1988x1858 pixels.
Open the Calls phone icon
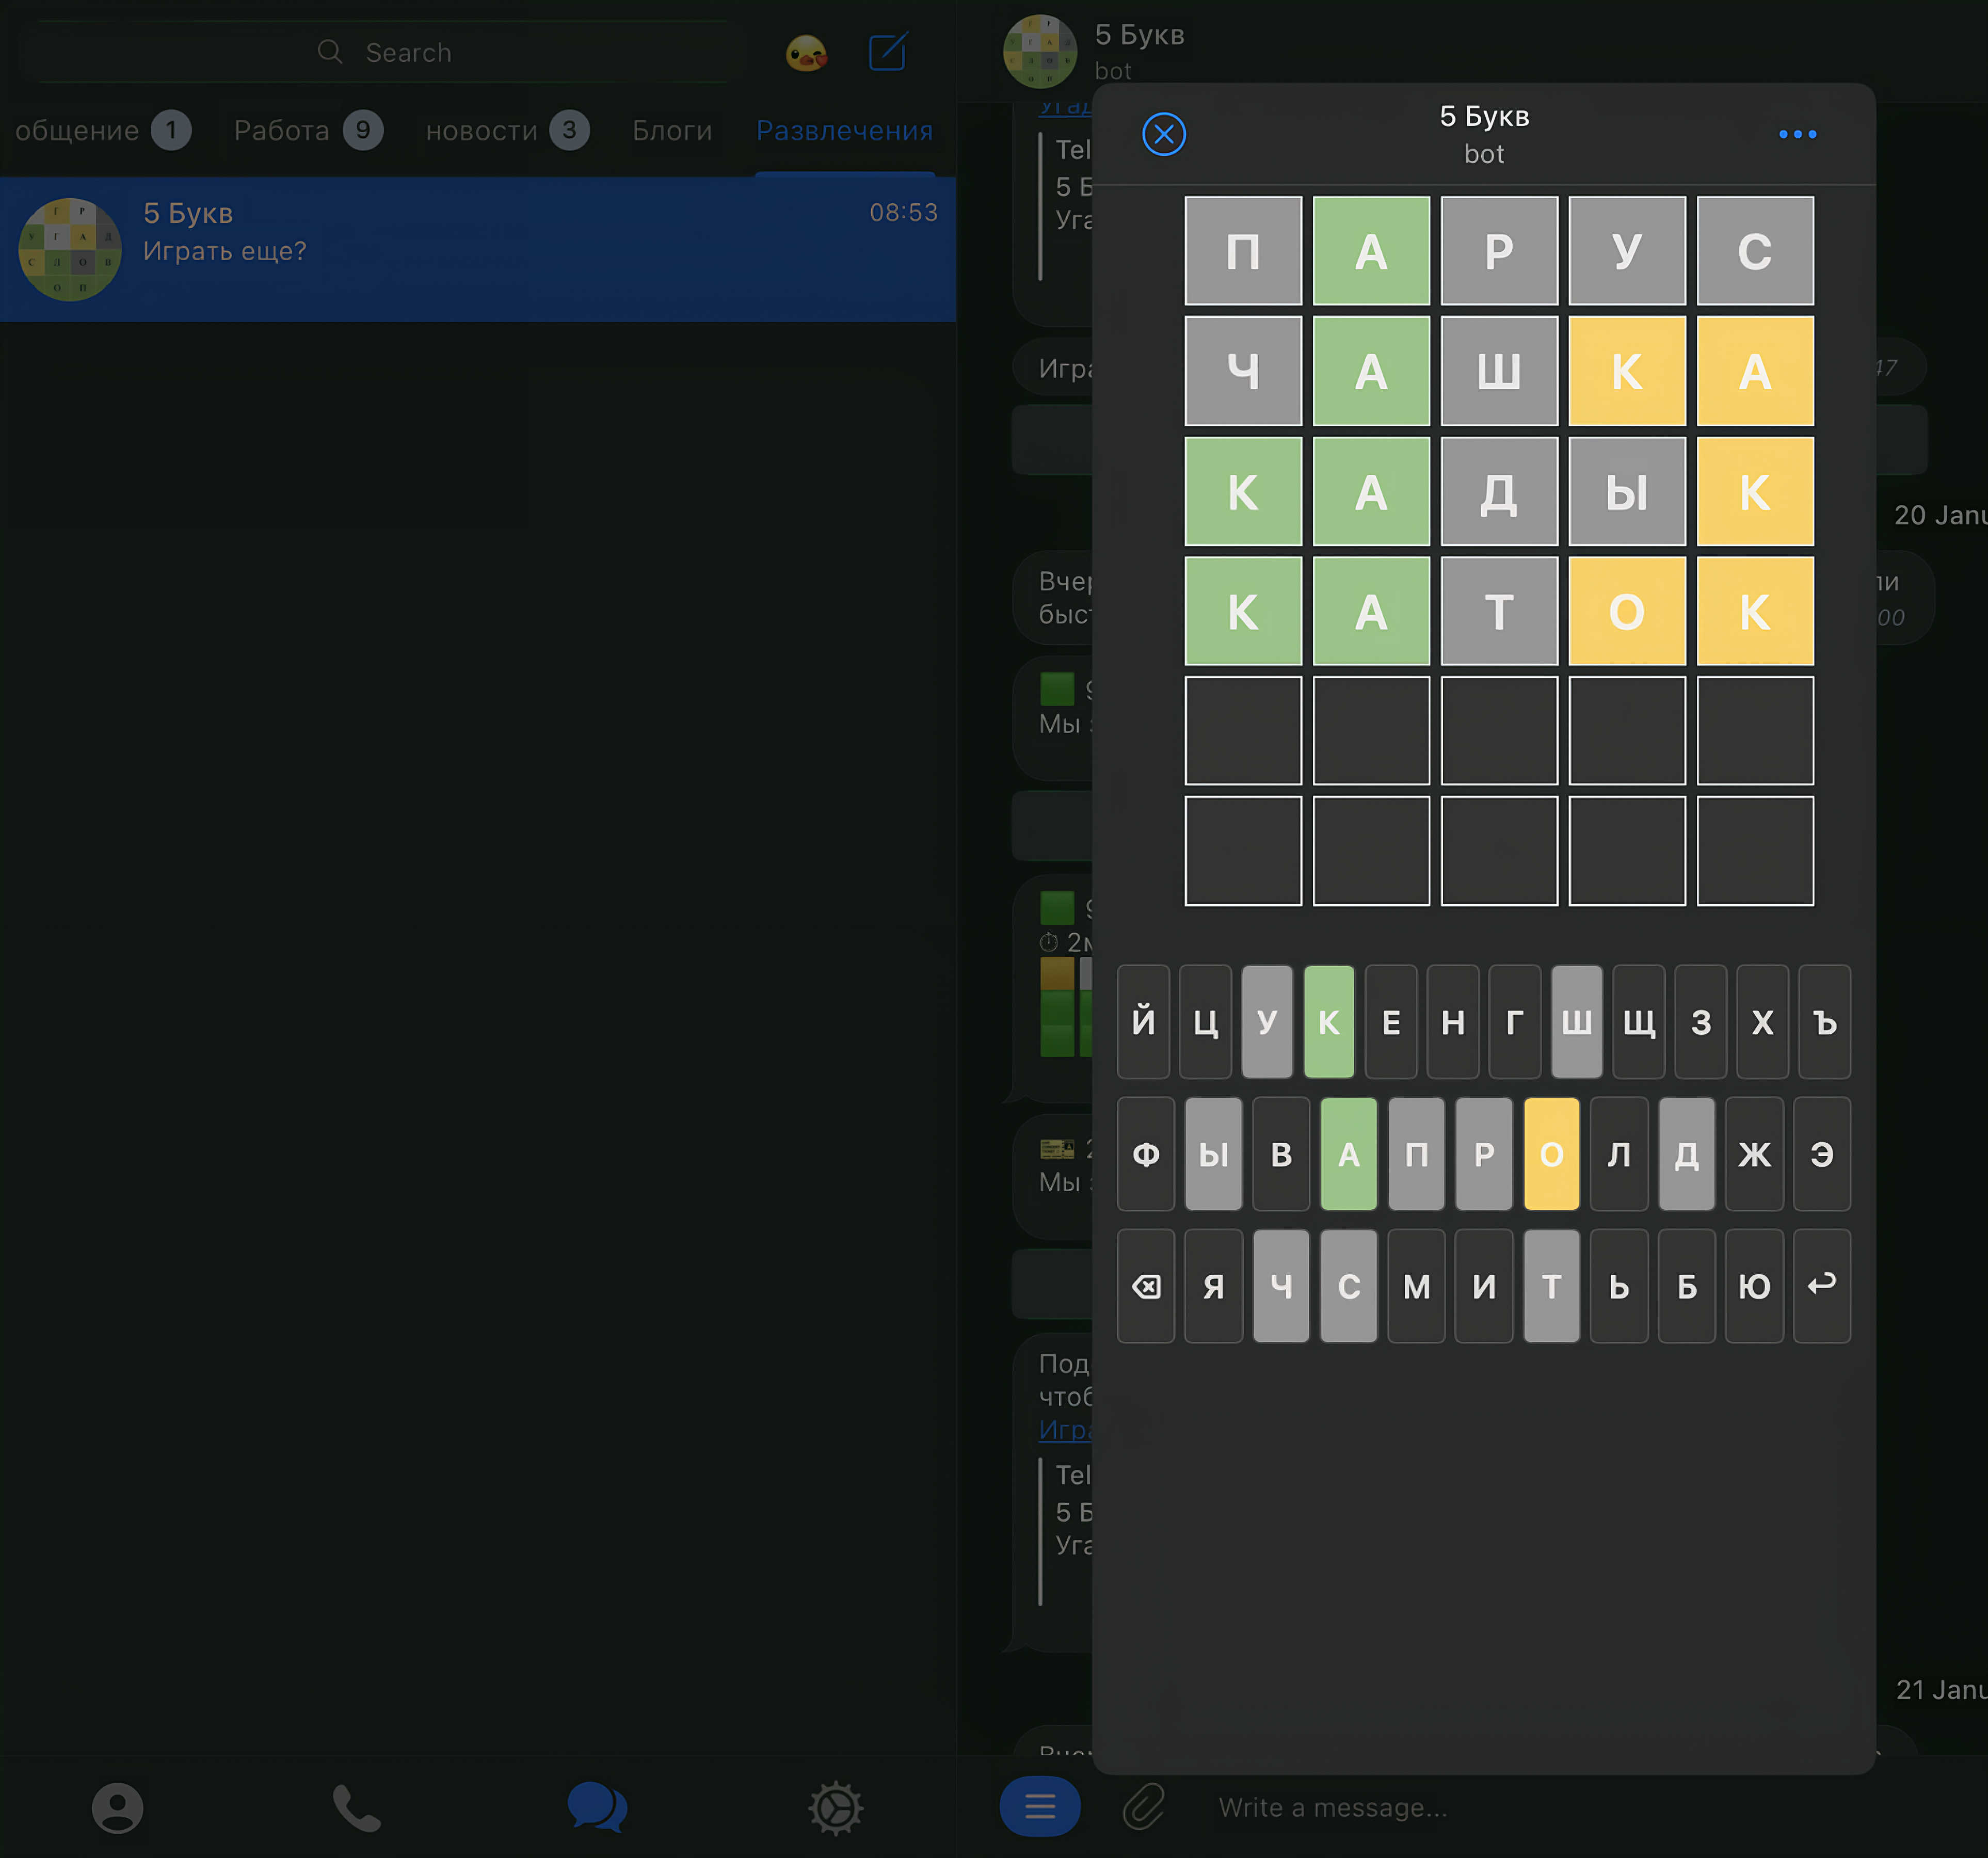click(357, 1807)
